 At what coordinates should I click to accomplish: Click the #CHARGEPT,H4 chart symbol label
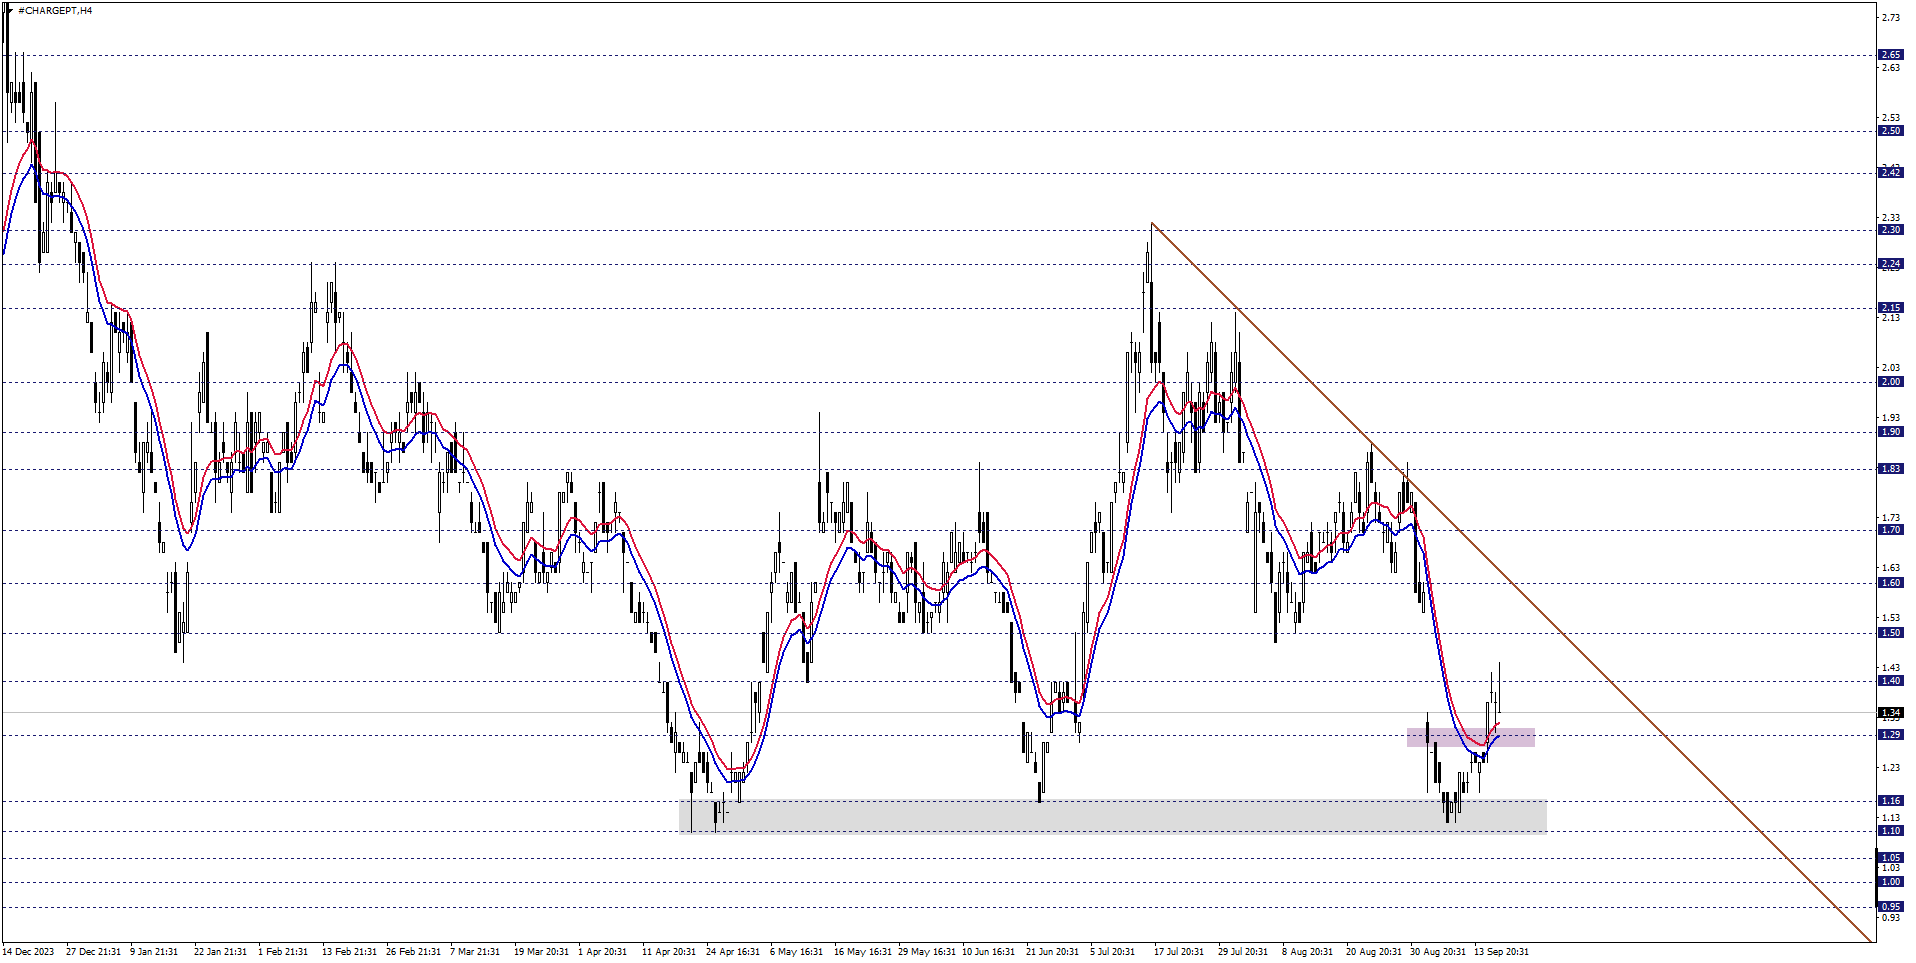[x=55, y=10]
